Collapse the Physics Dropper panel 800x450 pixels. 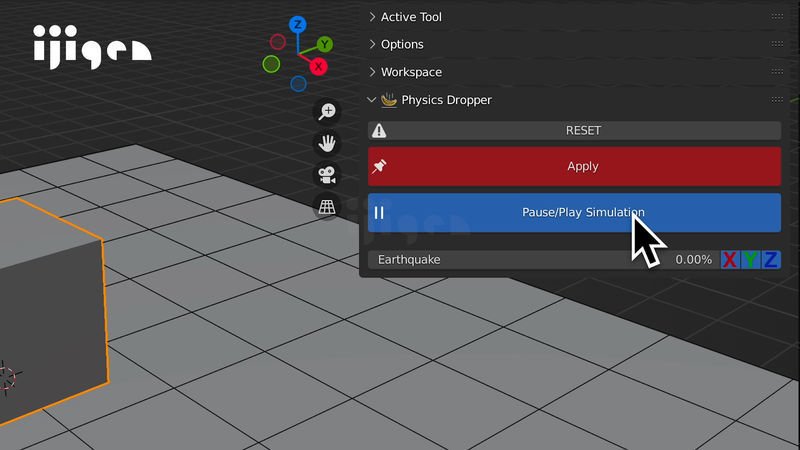(x=371, y=100)
